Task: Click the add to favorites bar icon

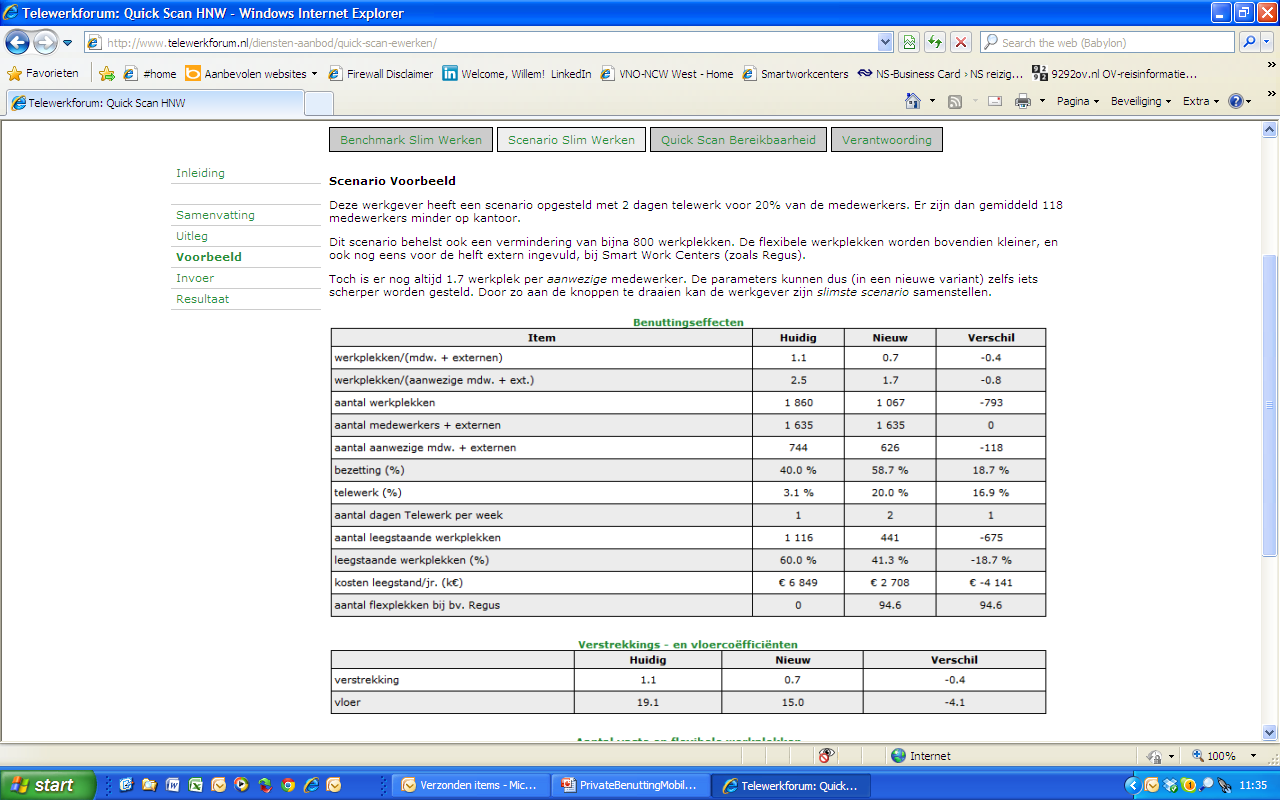Action: [x=107, y=73]
